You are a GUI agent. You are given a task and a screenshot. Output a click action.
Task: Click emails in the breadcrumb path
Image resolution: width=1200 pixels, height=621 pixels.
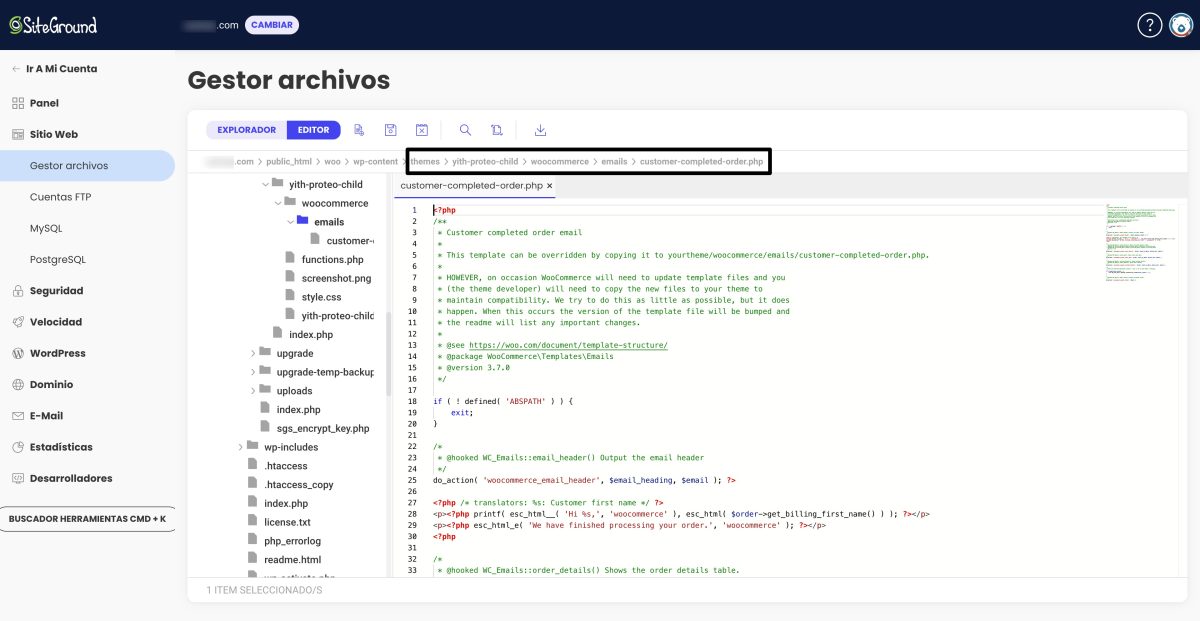[614, 161]
